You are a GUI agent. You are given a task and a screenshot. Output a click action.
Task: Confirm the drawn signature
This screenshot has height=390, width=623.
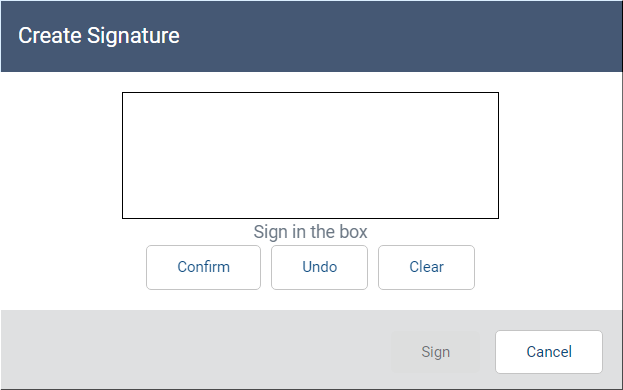[203, 267]
